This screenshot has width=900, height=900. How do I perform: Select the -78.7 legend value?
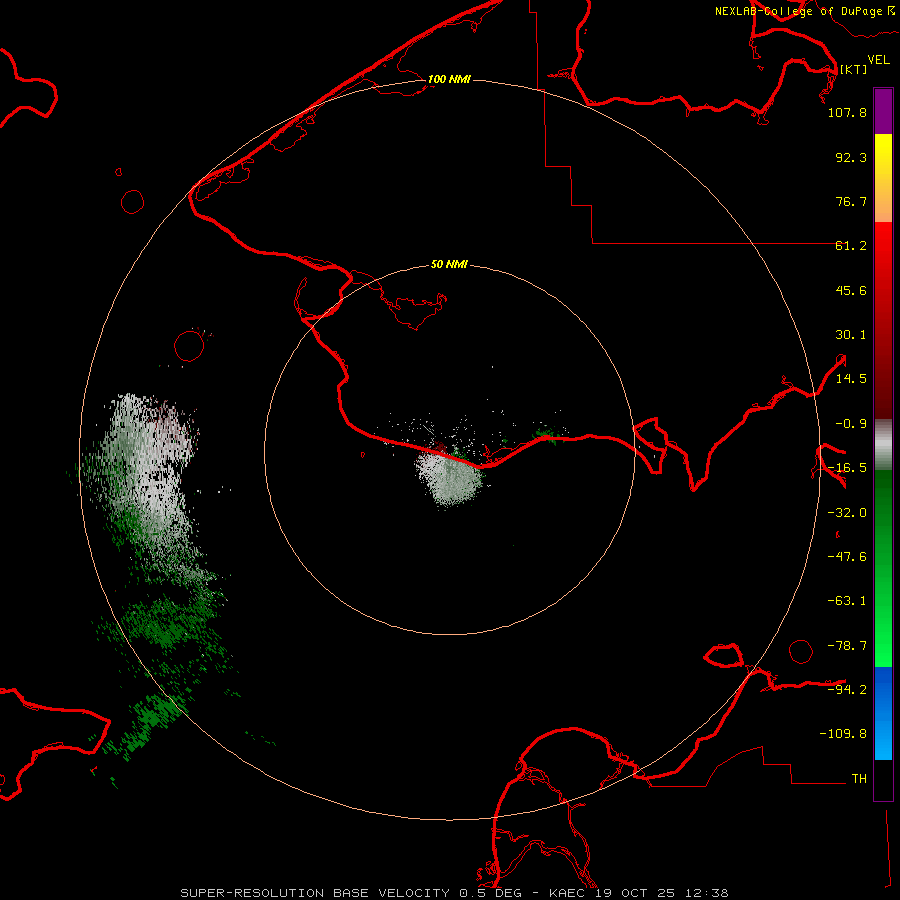point(847,646)
